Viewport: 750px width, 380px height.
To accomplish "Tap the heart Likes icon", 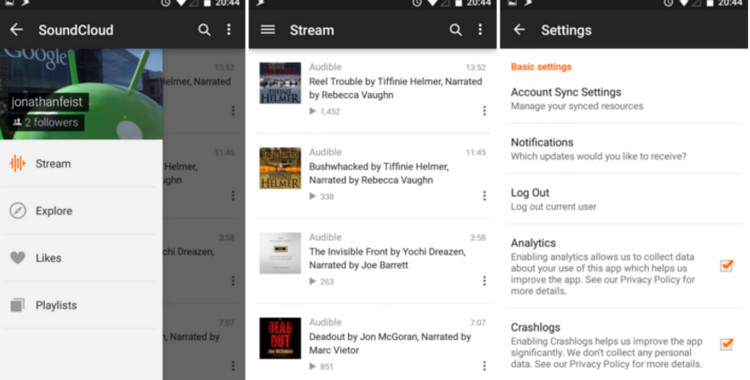I will point(18,258).
